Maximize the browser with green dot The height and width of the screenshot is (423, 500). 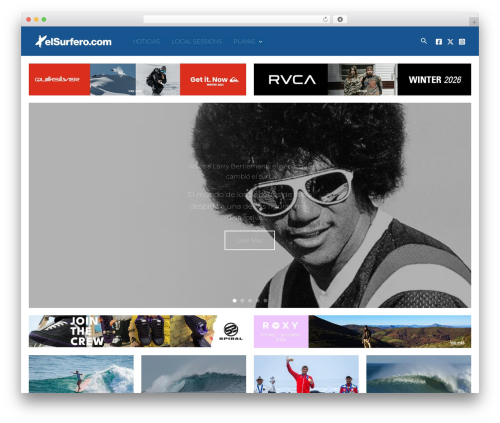[x=44, y=19]
